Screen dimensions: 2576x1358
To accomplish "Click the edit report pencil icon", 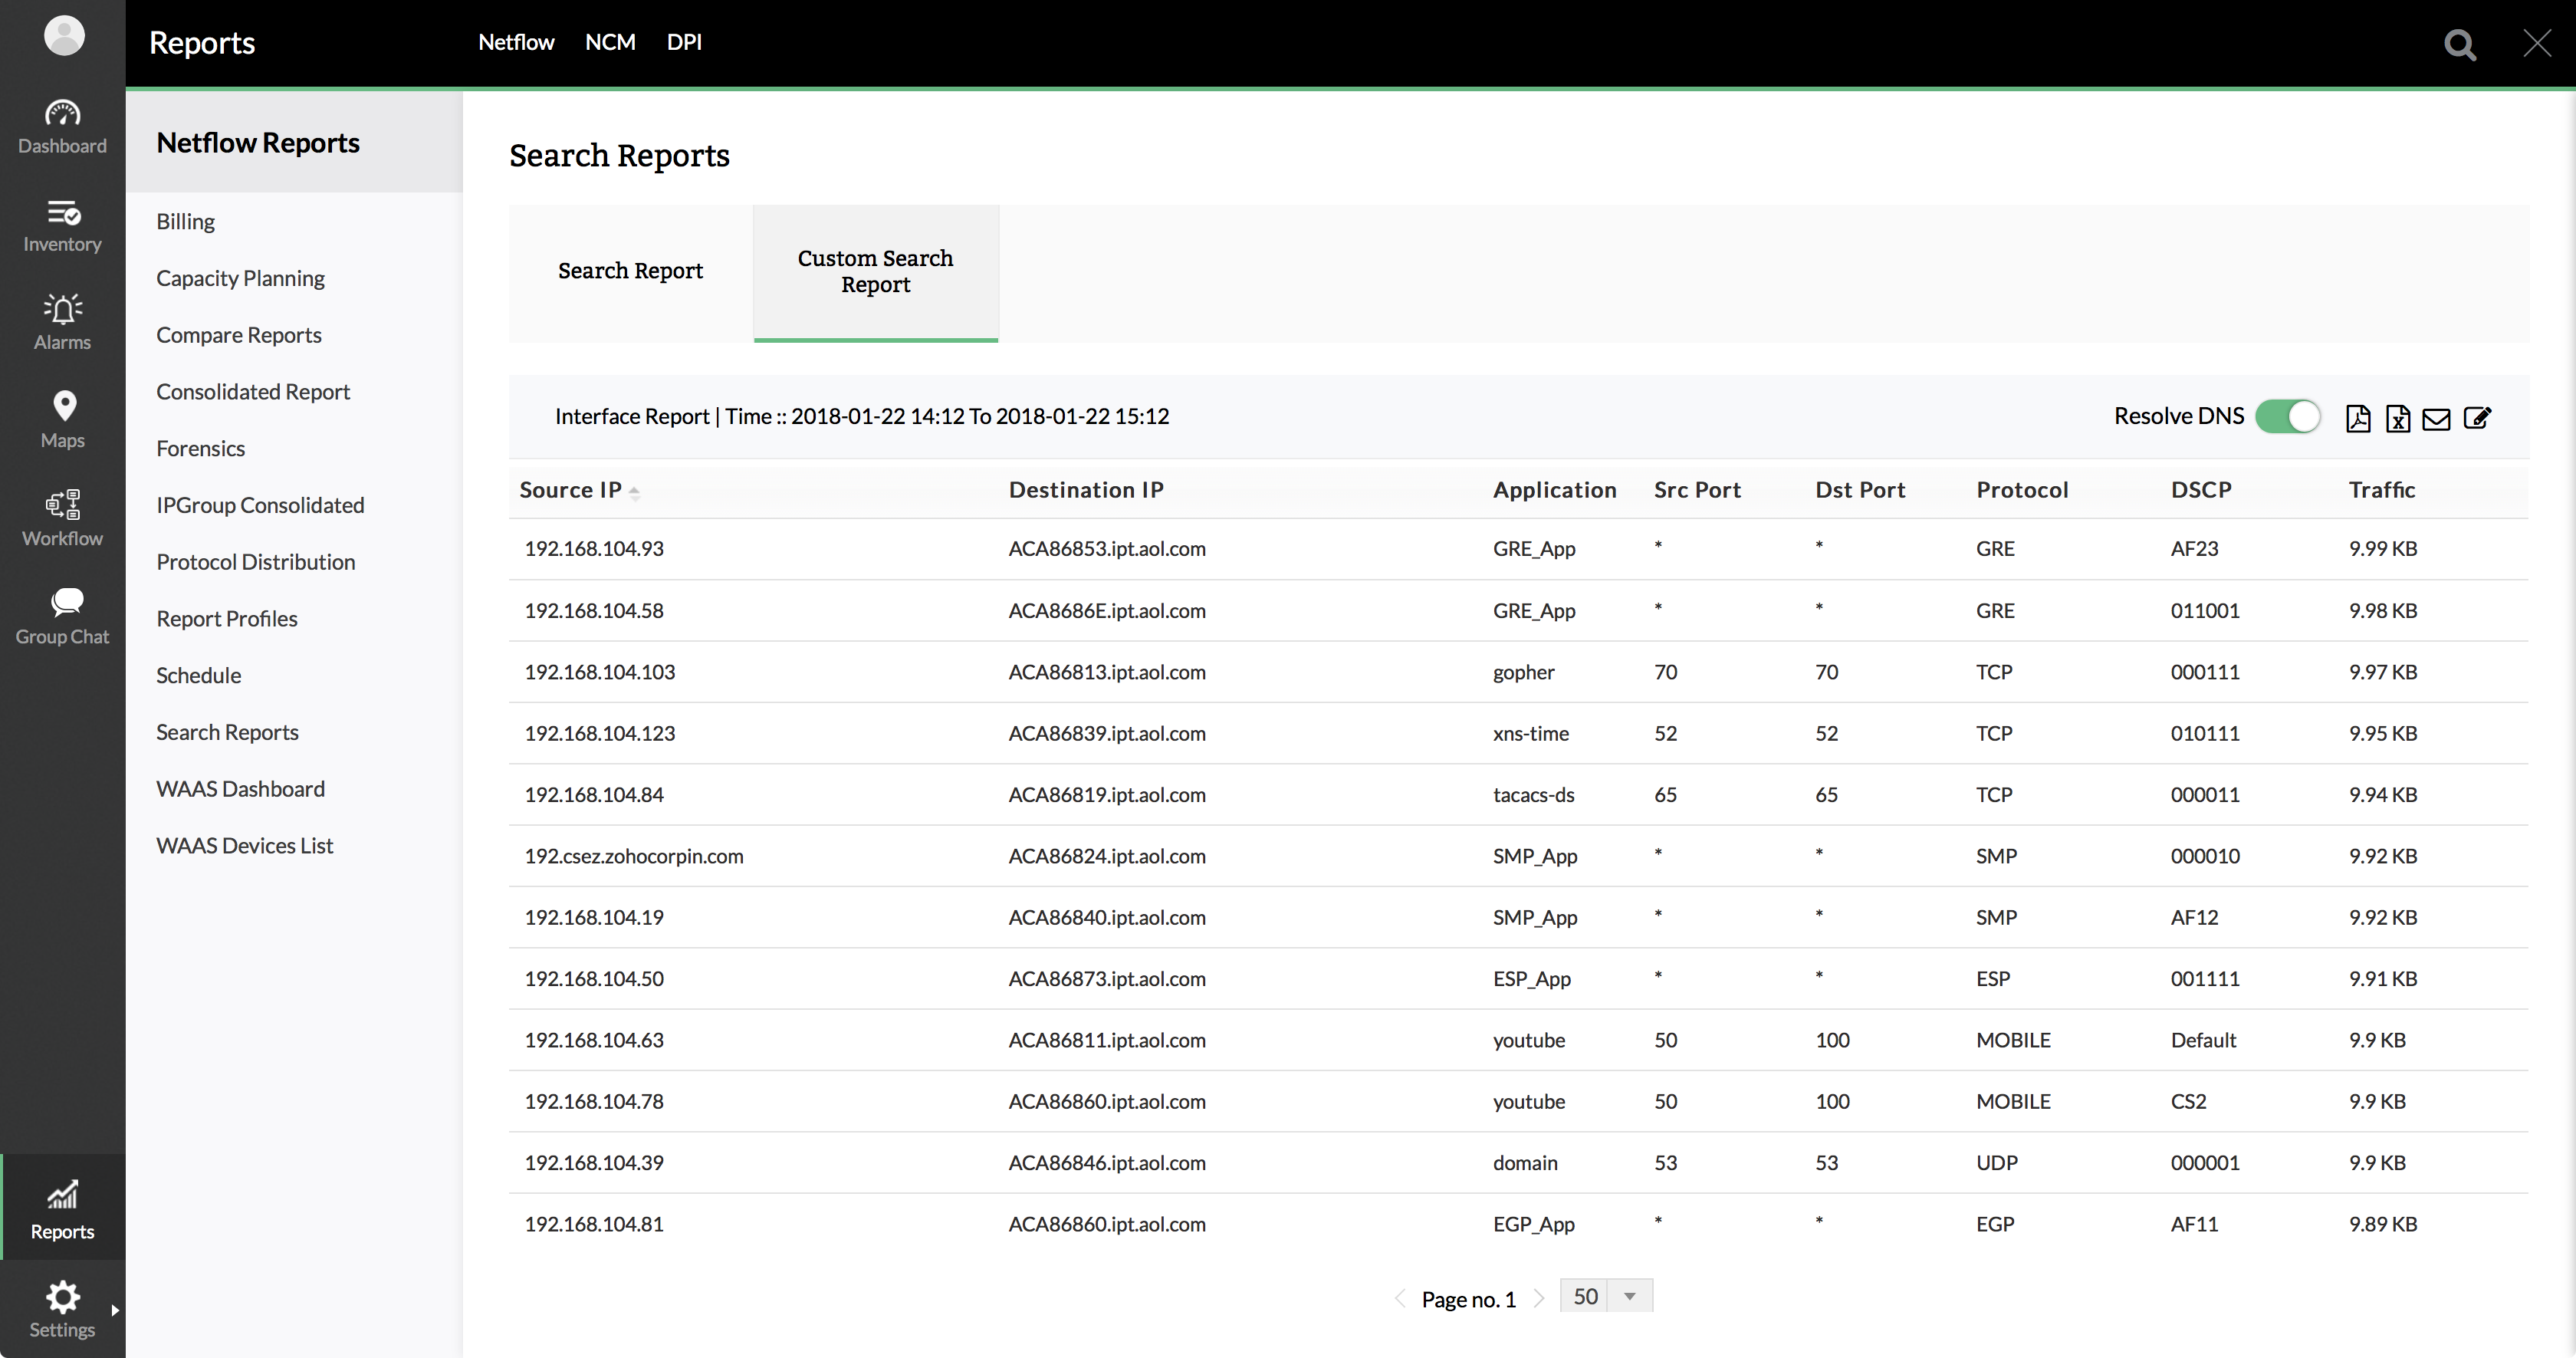I will [x=2477, y=417].
